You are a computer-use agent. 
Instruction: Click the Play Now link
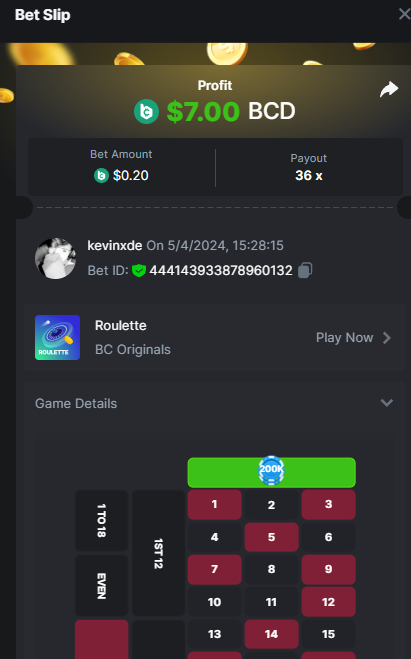click(x=345, y=337)
